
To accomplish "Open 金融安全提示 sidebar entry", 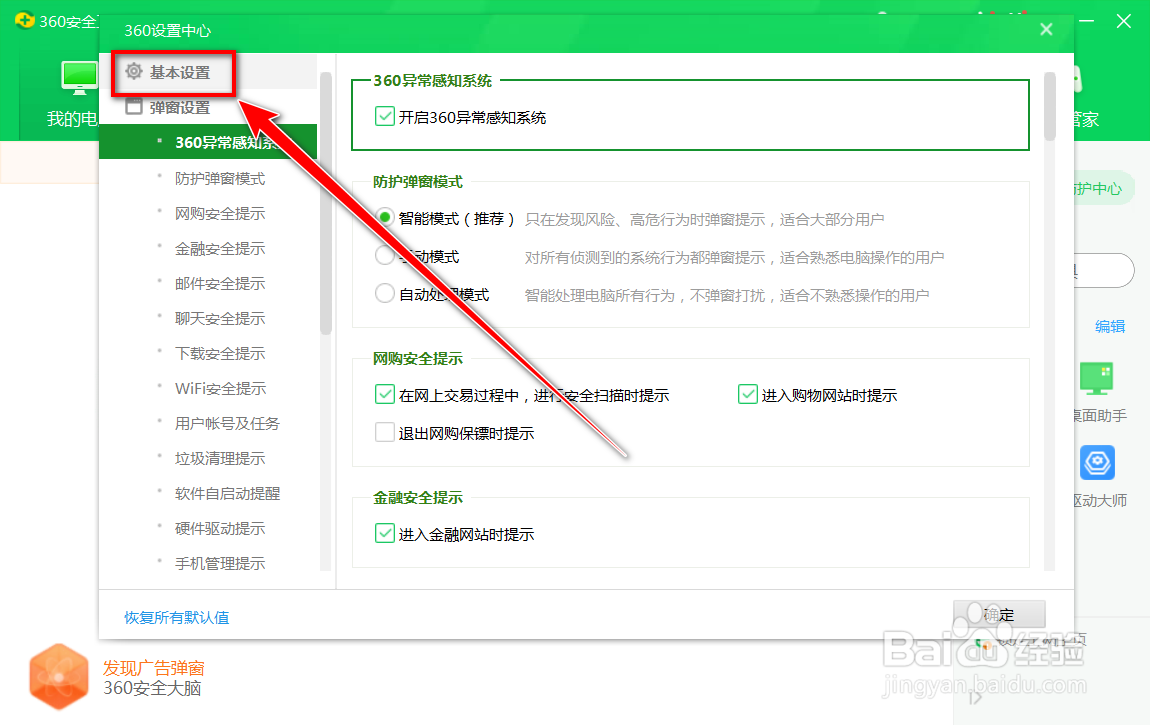I will (x=219, y=249).
